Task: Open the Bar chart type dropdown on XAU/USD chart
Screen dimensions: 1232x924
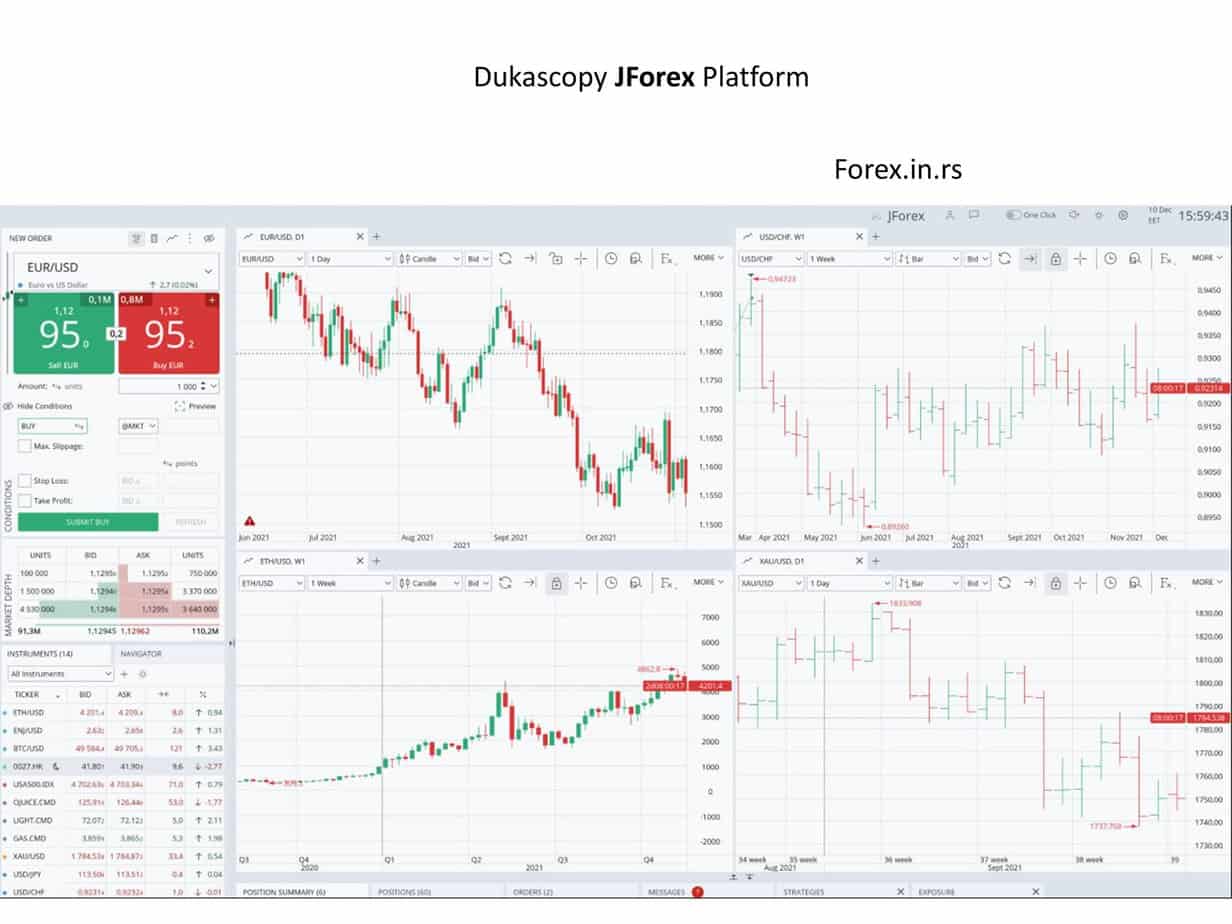Action: tap(927, 582)
